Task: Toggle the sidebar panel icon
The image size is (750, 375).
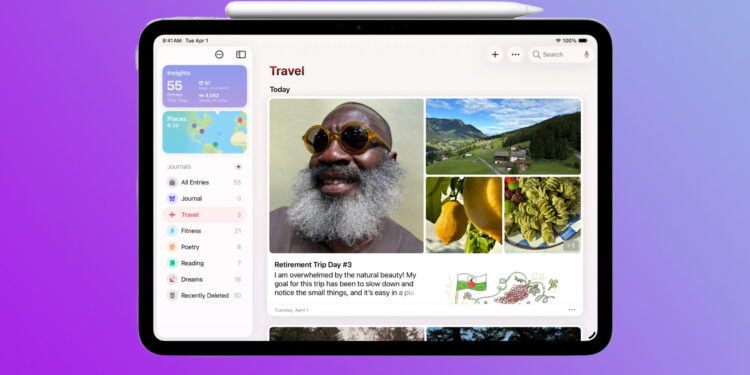Action: tap(241, 55)
